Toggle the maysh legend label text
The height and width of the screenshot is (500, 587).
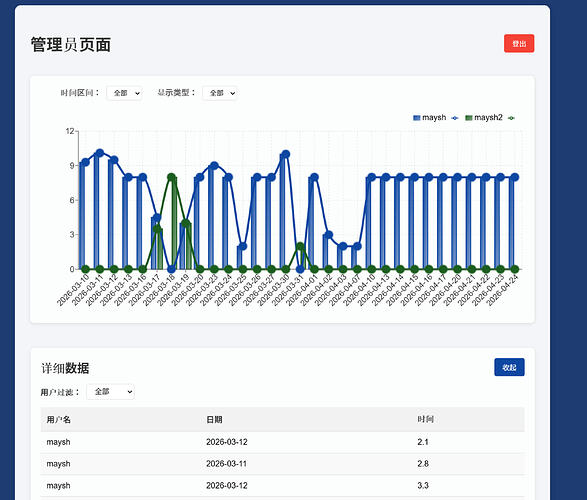tap(434, 118)
